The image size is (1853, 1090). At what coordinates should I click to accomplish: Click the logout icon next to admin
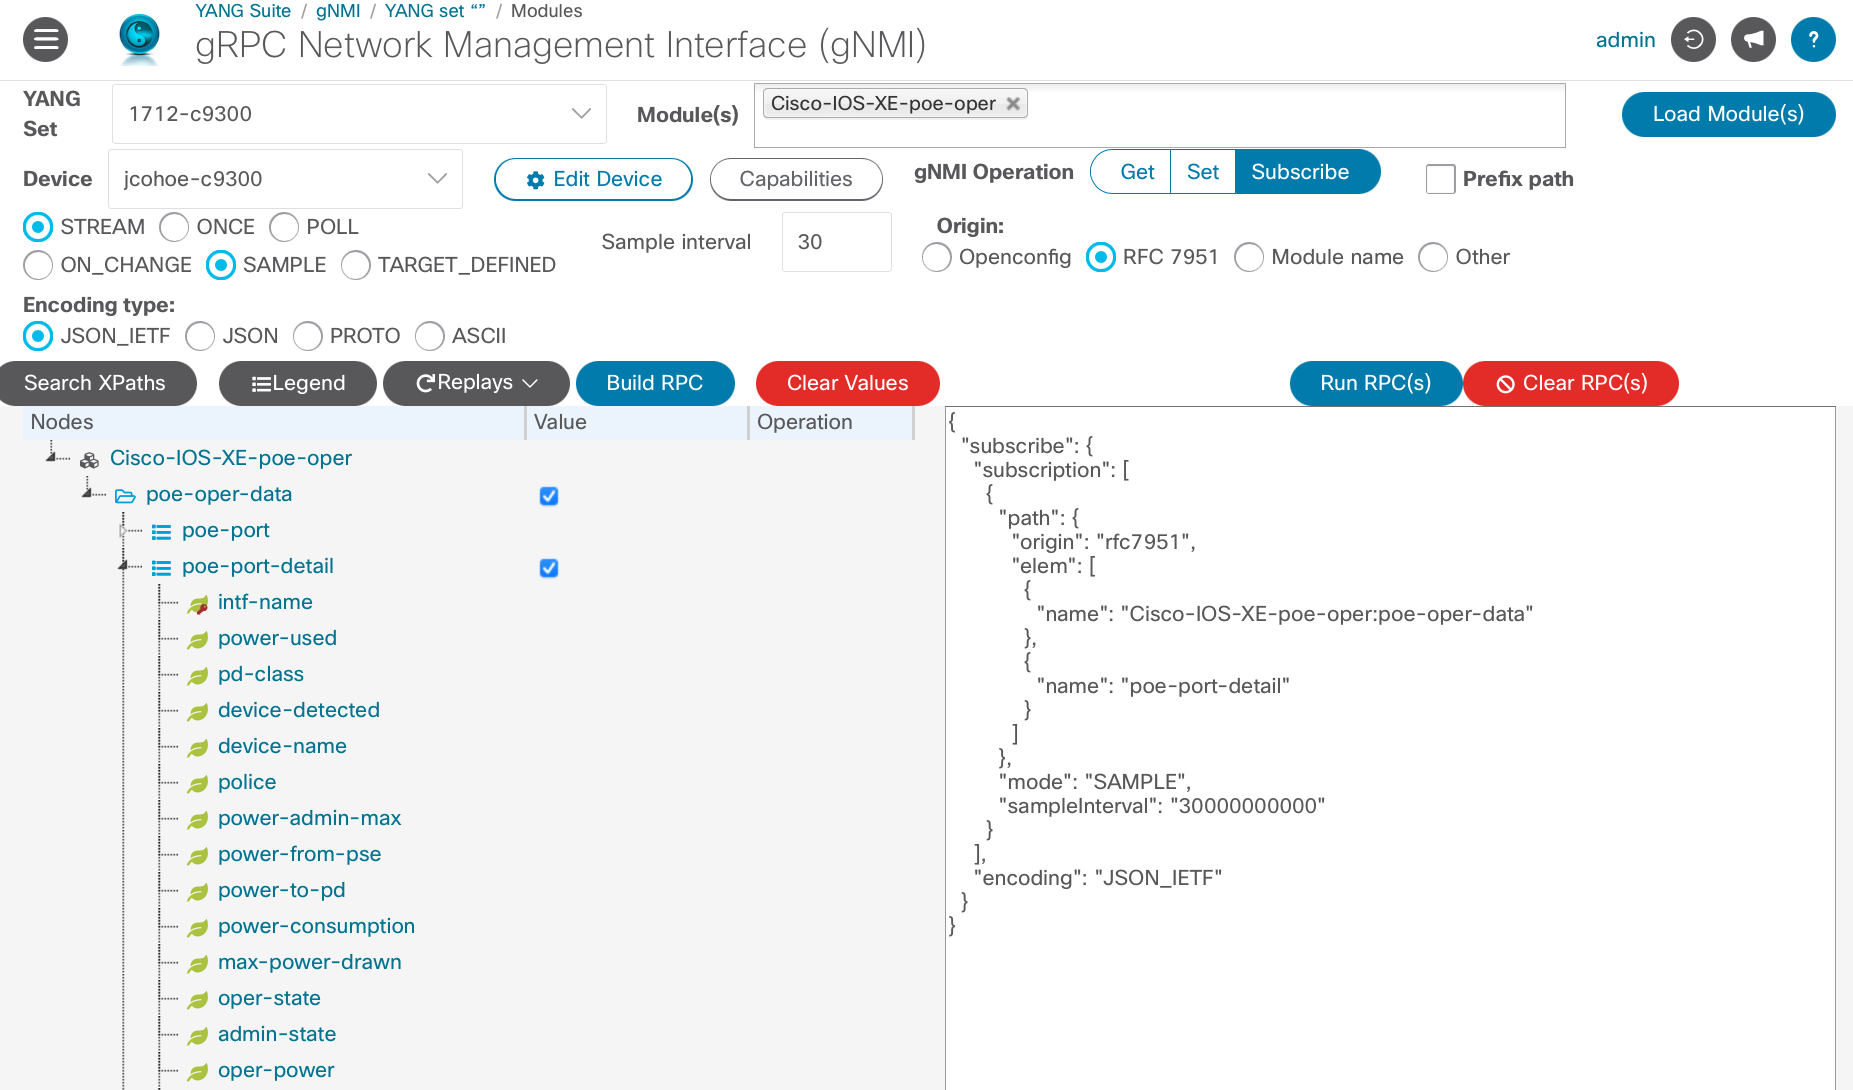[x=1693, y=40]
